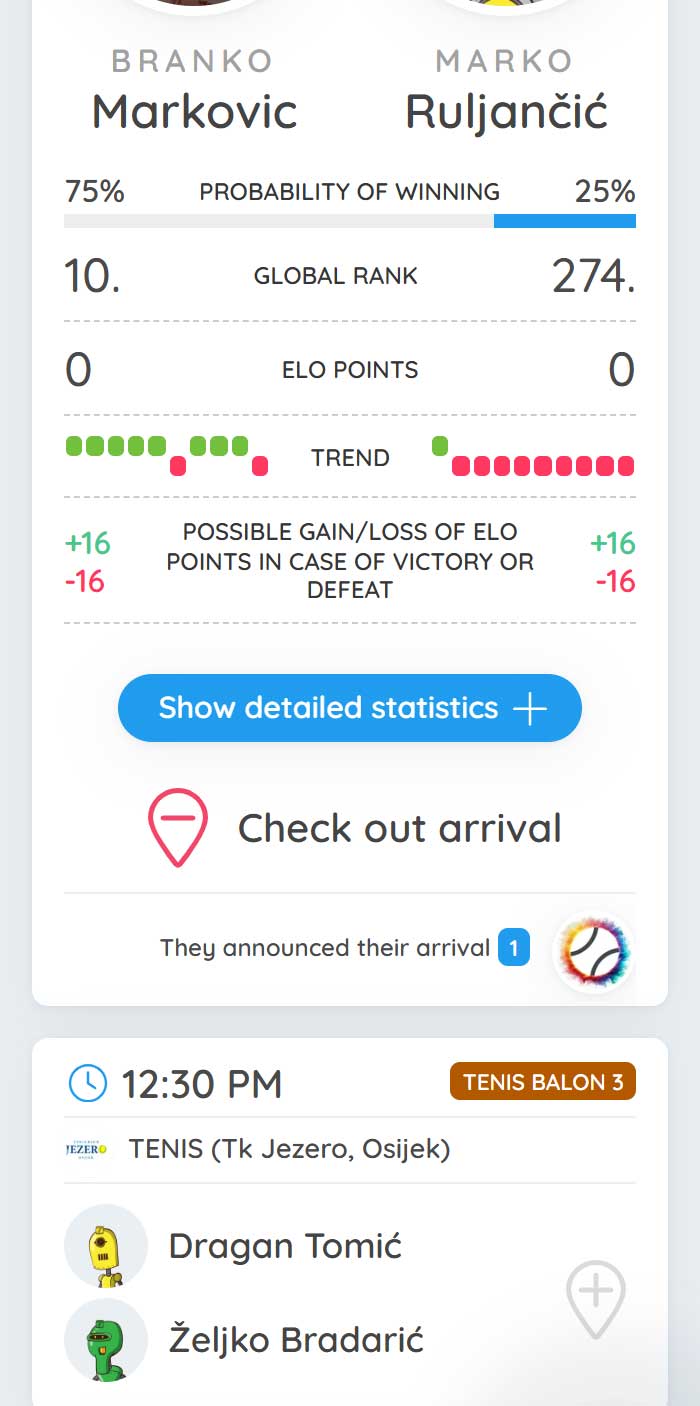Open TENIS (Tk Jezero, Osijek) venue text
The width and height of the screenshot is (700, 1406).
[289, 1150]
